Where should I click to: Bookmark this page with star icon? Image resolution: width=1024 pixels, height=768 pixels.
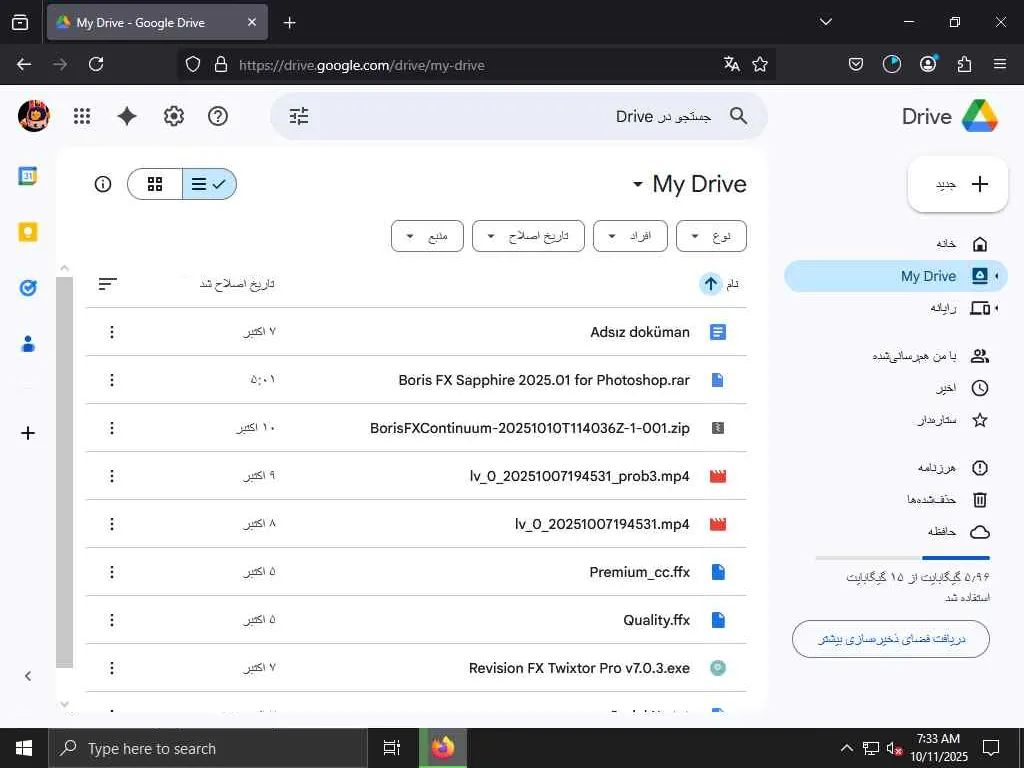pyautogui.click(x=760, y=64)
